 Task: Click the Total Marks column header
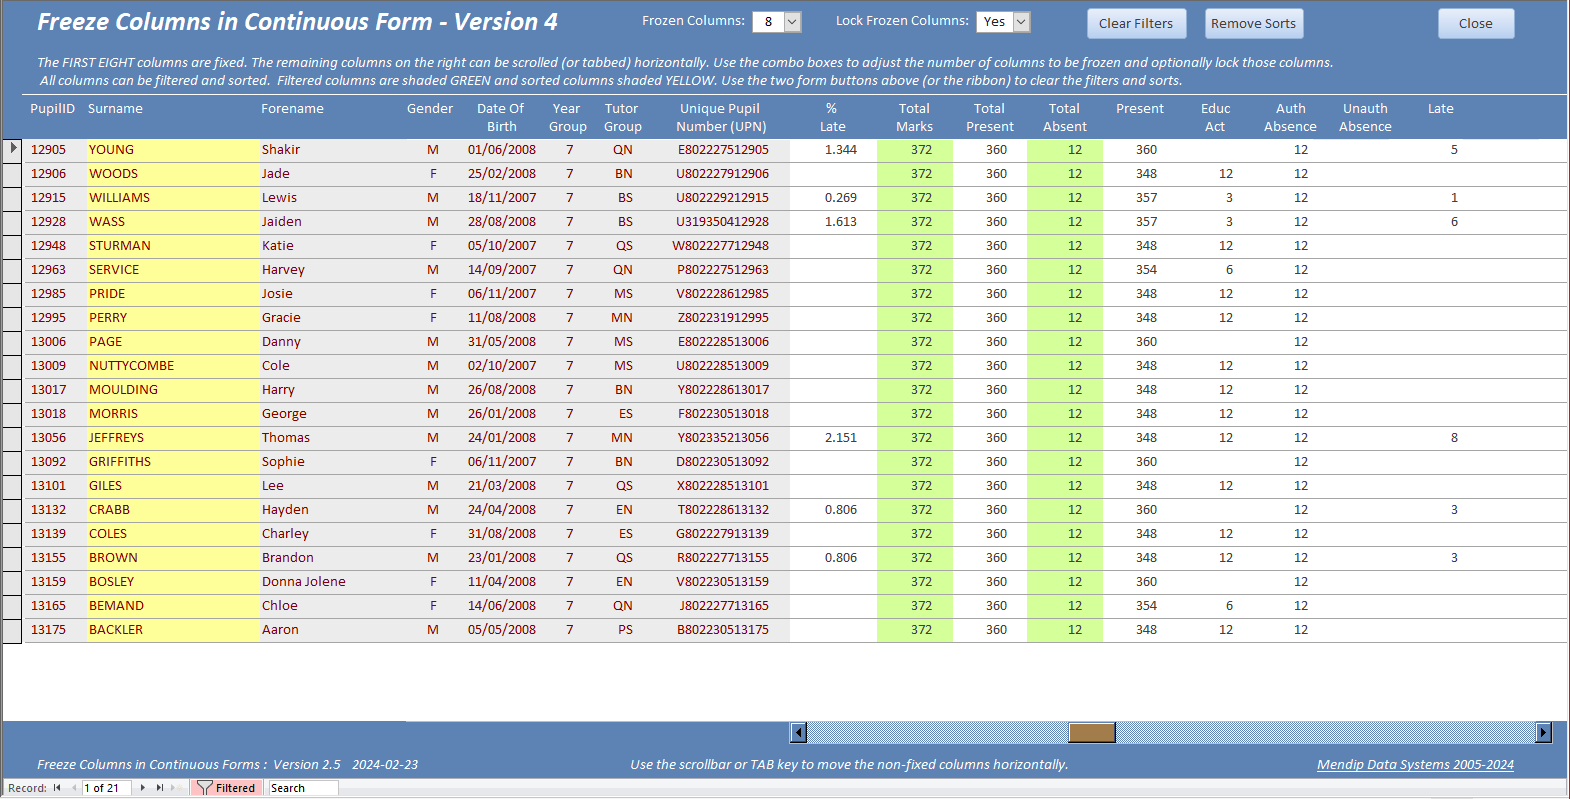pos(914,117)
